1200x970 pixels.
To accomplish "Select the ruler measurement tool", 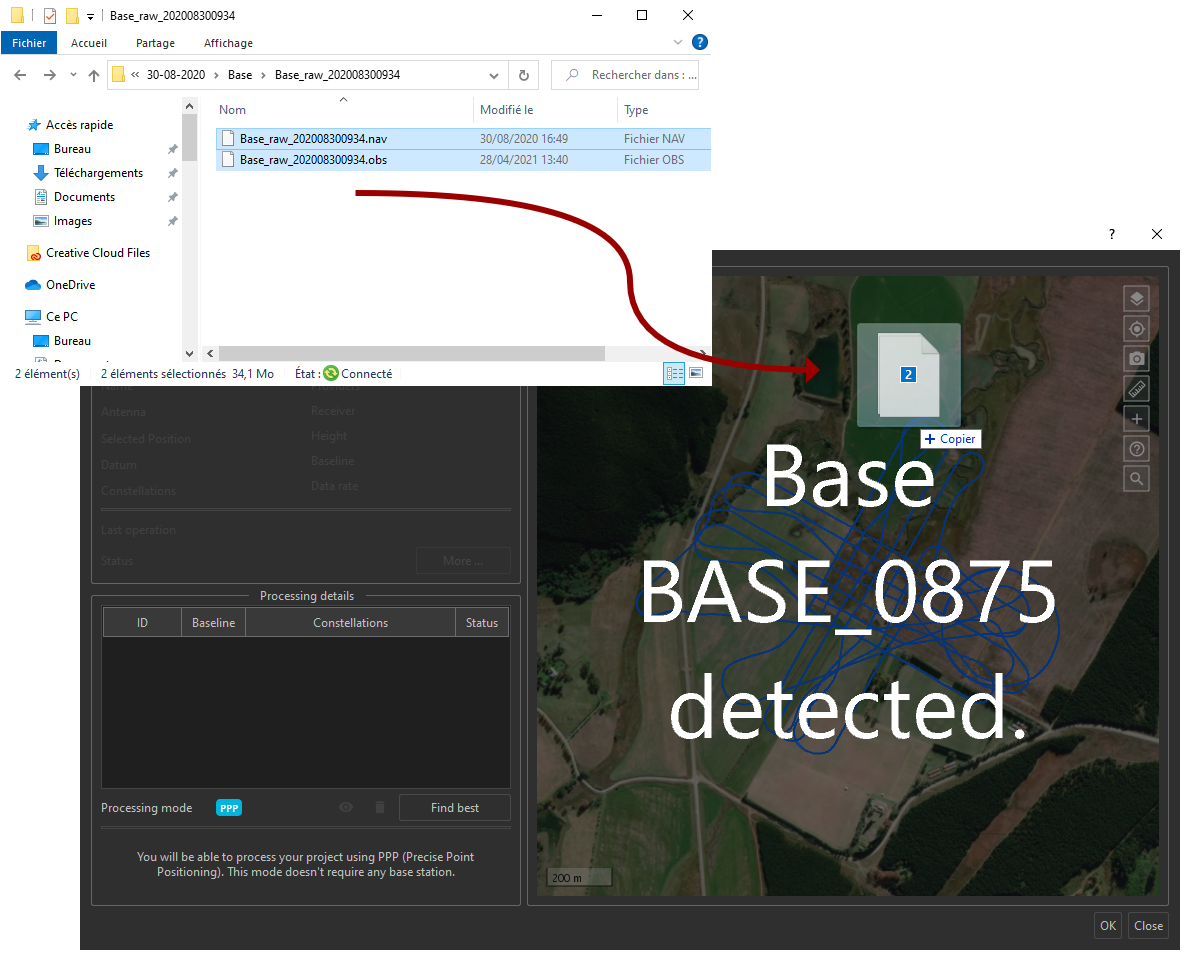I will click(1136, 388).
